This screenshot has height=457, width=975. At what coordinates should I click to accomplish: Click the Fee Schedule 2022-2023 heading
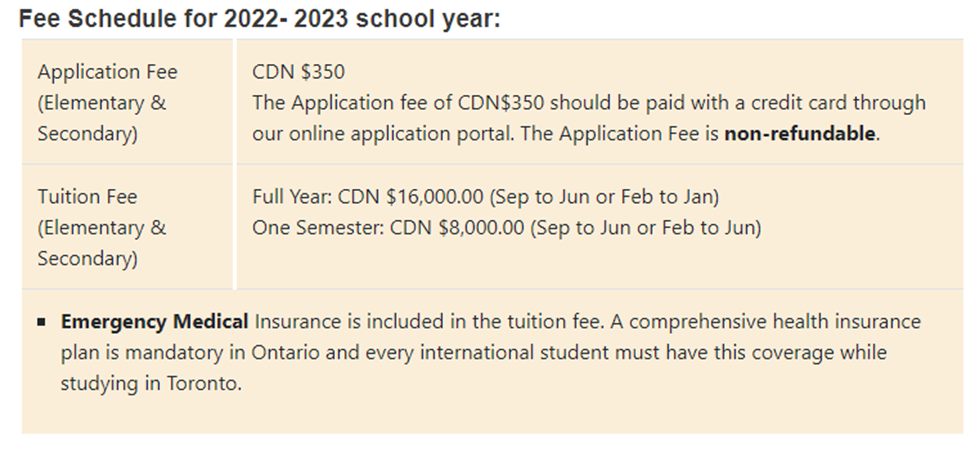coord(259,19)
